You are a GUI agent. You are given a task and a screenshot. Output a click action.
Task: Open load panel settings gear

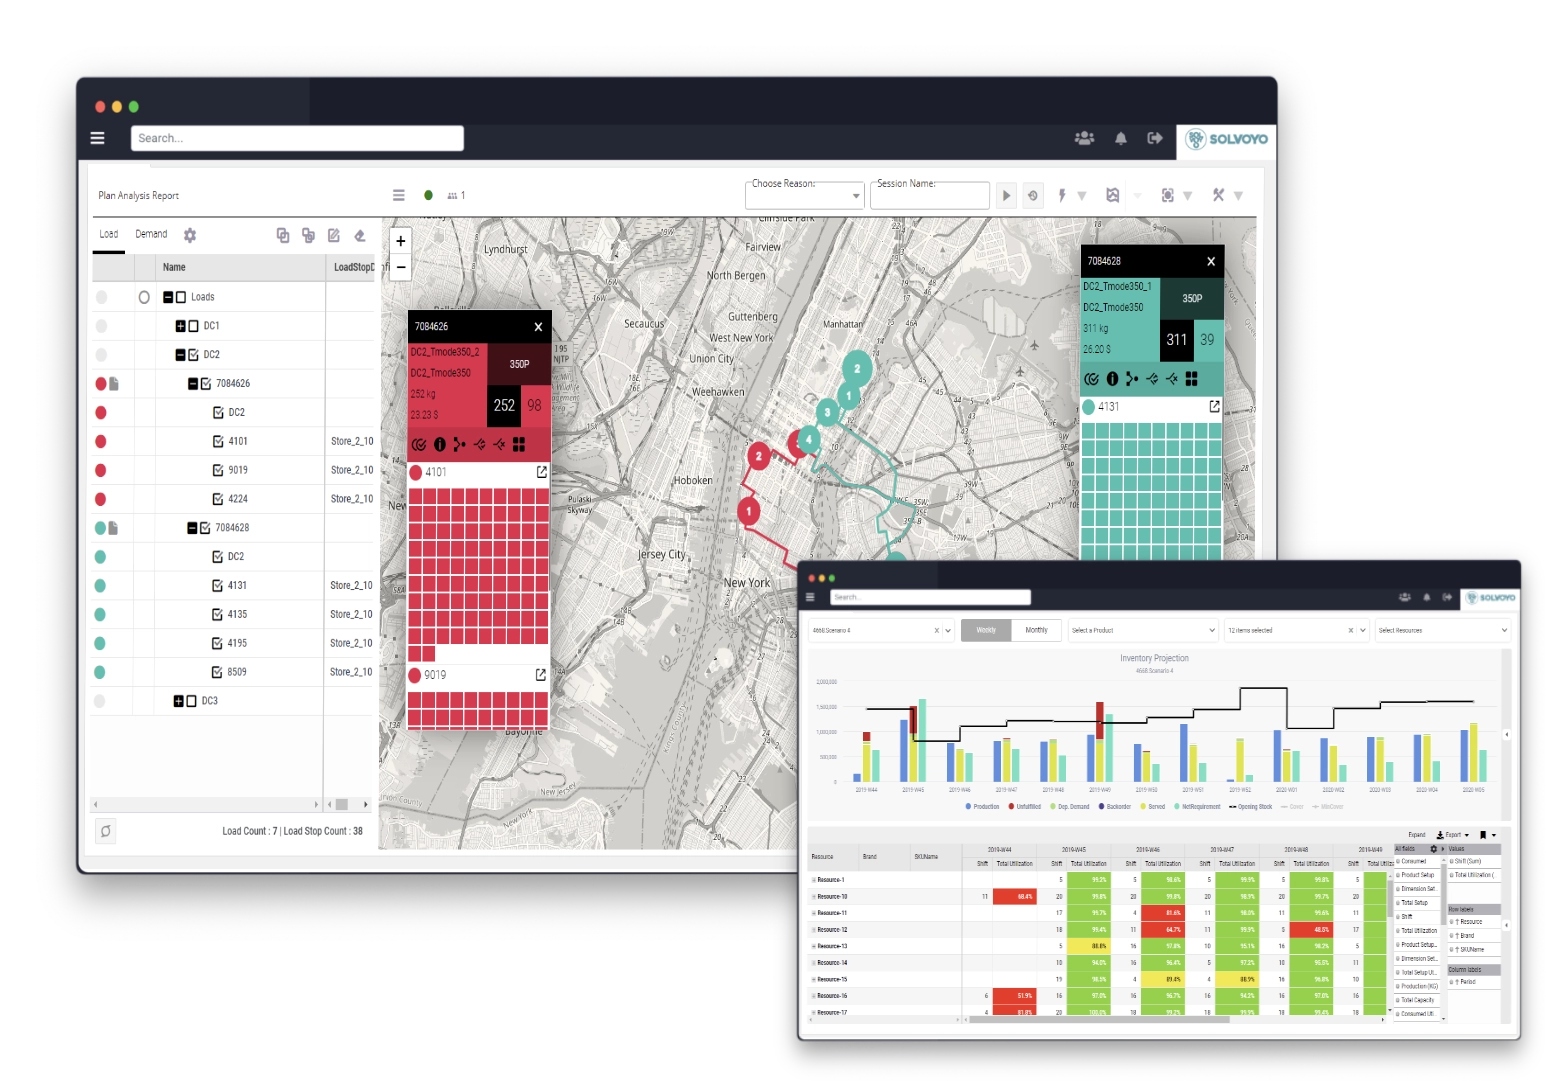click(x=190, y=235)
